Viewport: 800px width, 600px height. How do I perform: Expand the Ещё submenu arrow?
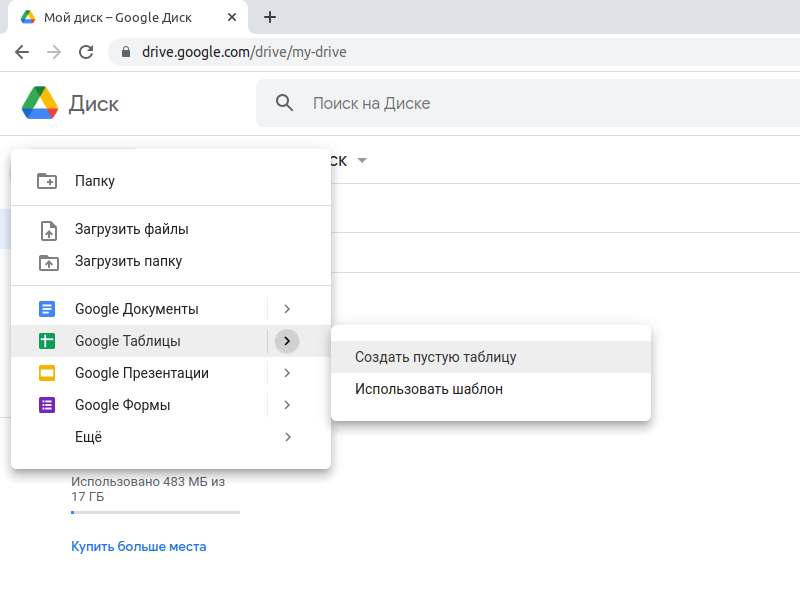pyautogui.click(x=287, y=437)
